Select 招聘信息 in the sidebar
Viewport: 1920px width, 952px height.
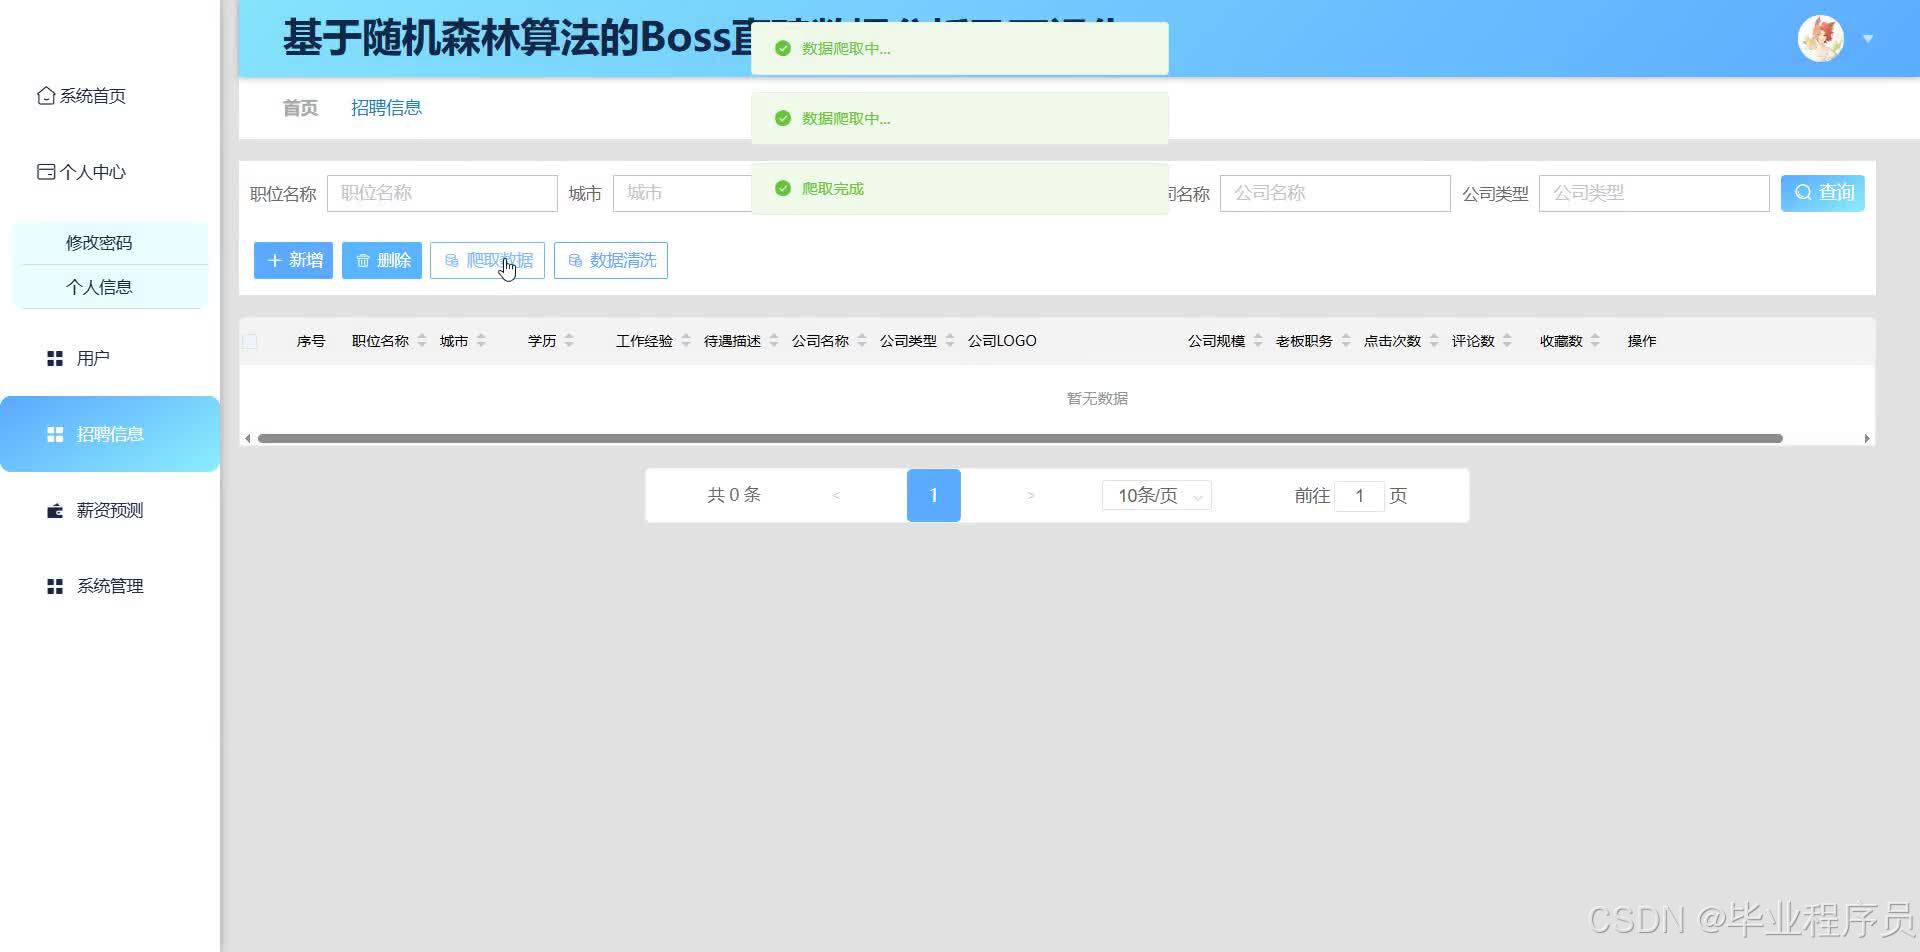point(110,434)
